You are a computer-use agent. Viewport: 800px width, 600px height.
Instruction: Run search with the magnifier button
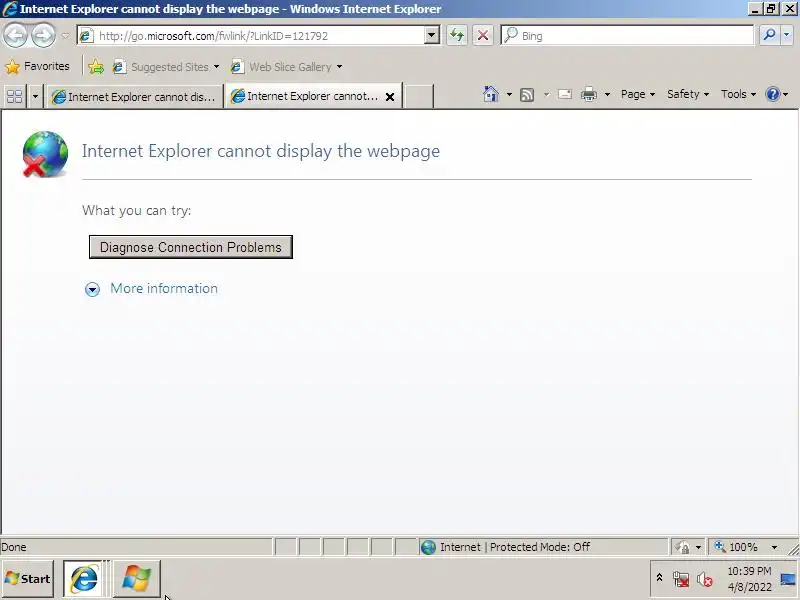(x=769, y=35)
